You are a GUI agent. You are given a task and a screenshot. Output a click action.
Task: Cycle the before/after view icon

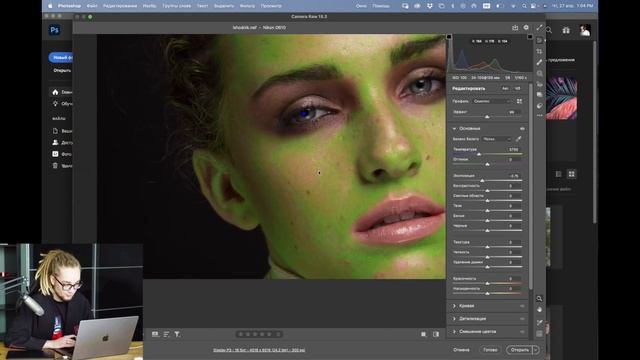436,334
